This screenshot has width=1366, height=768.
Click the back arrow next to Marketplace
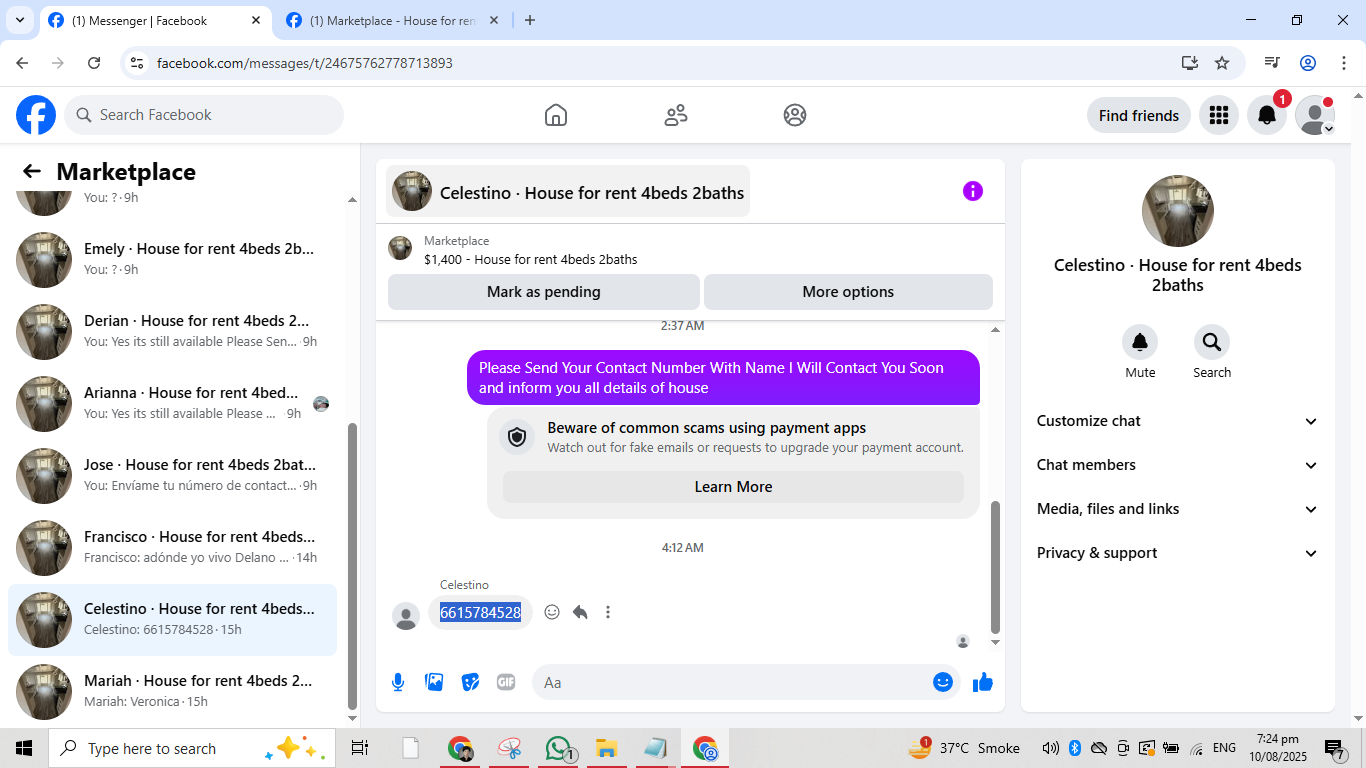(32, 171)
